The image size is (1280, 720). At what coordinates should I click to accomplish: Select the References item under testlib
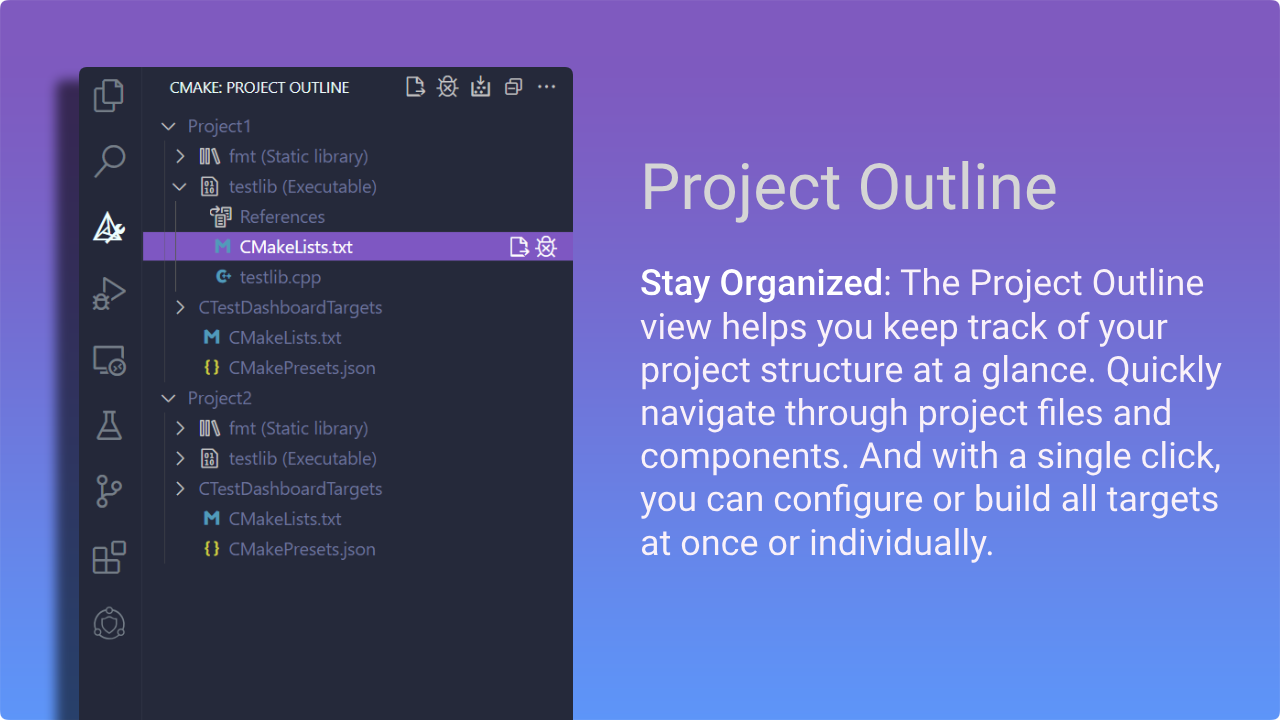point(282,217)
